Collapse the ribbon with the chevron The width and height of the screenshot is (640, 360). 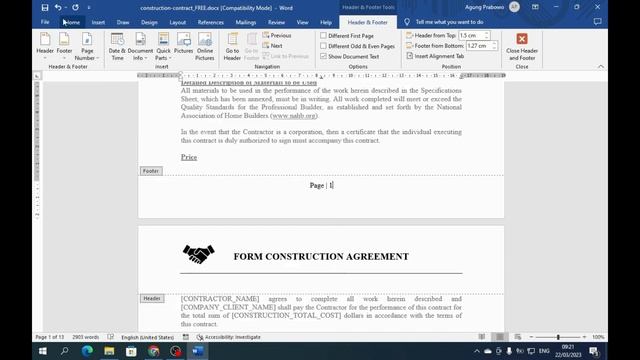tap(601, 67)
